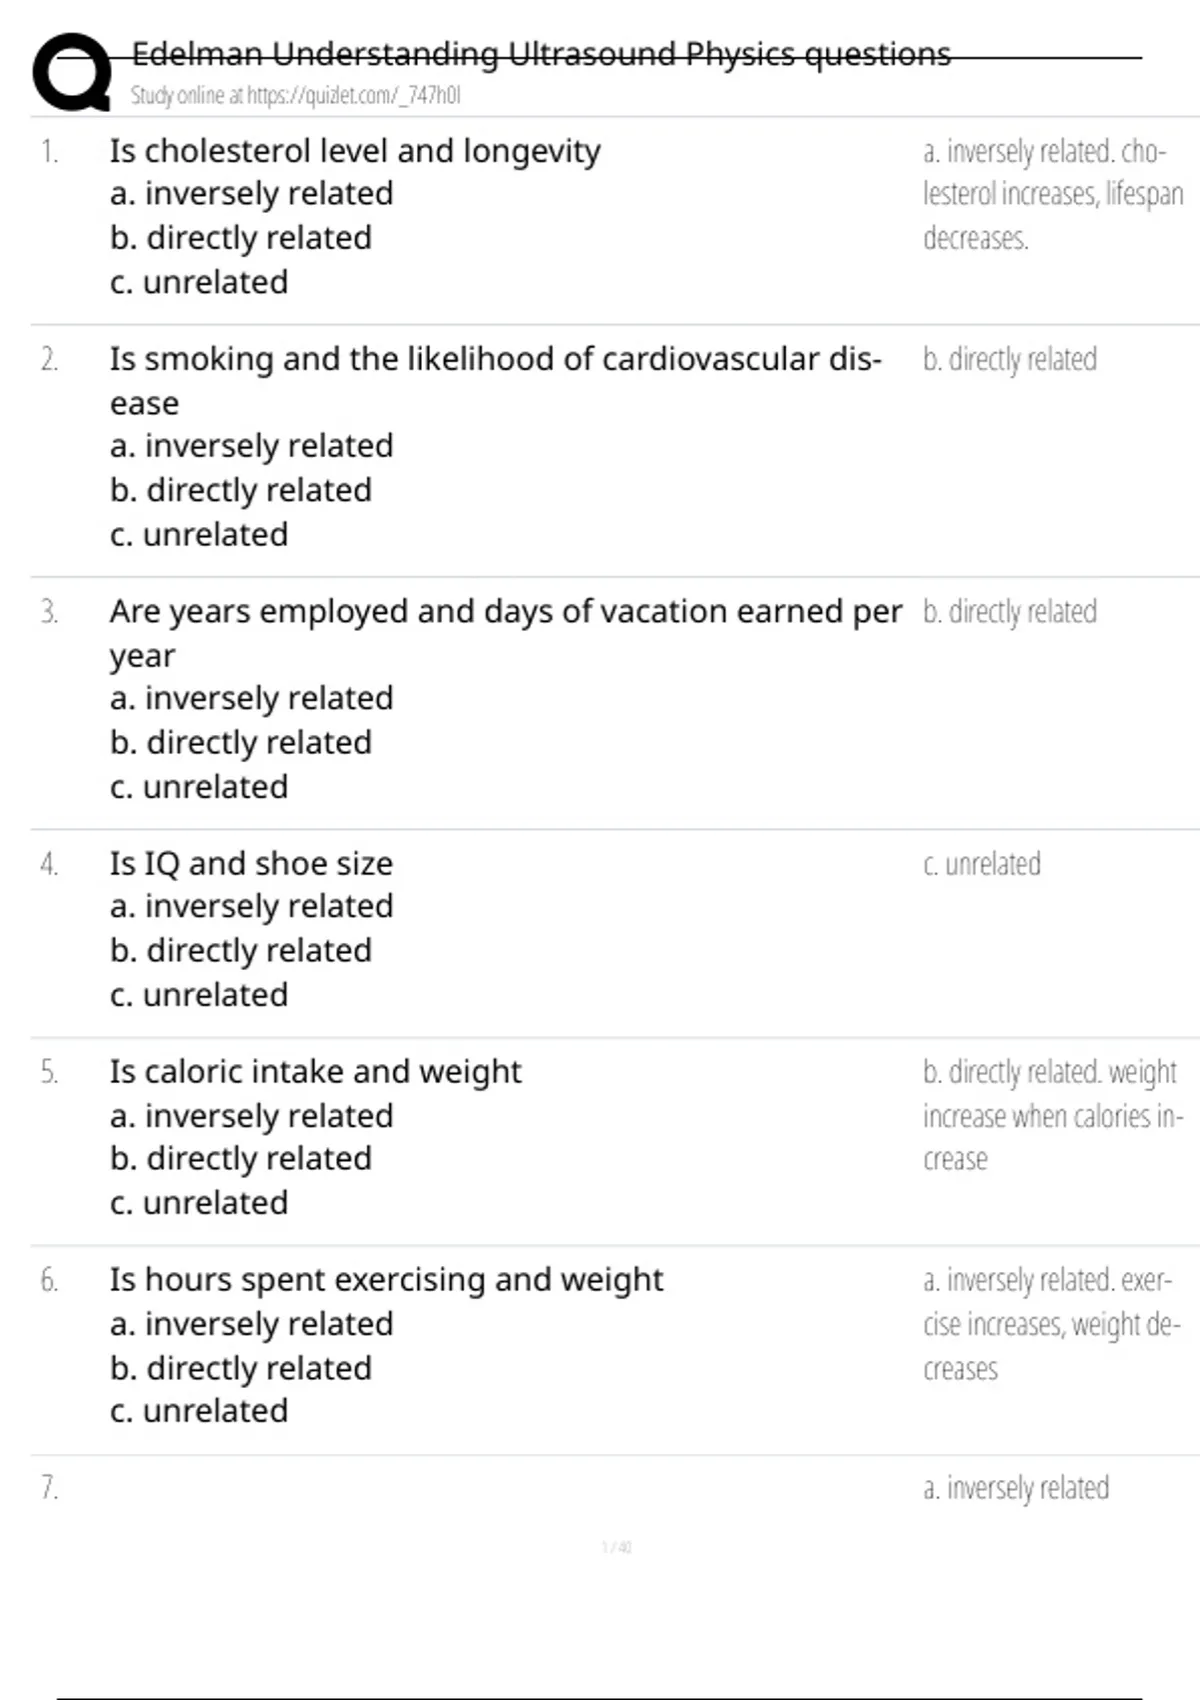Choose 'c. unrelated' under IQ and shoe size
This screenshot has height=1700, width=1200.
click(x=199, y=995)
